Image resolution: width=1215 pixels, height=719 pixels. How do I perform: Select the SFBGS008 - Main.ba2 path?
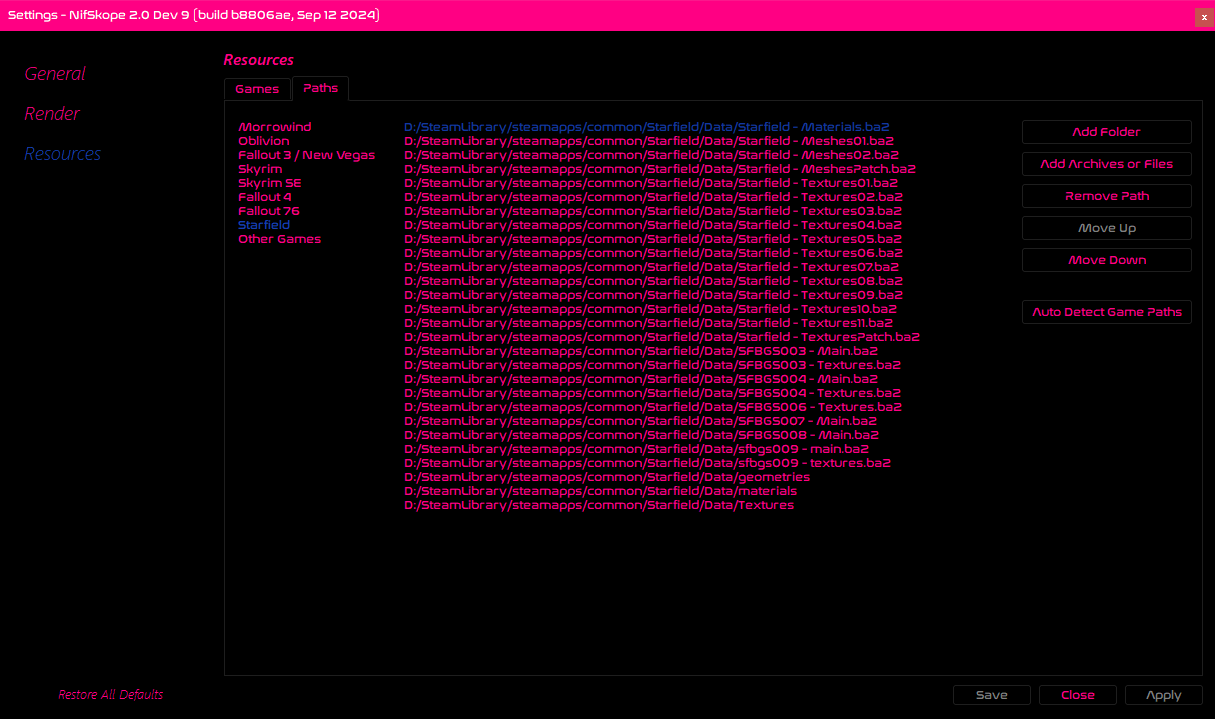[641, 435]
